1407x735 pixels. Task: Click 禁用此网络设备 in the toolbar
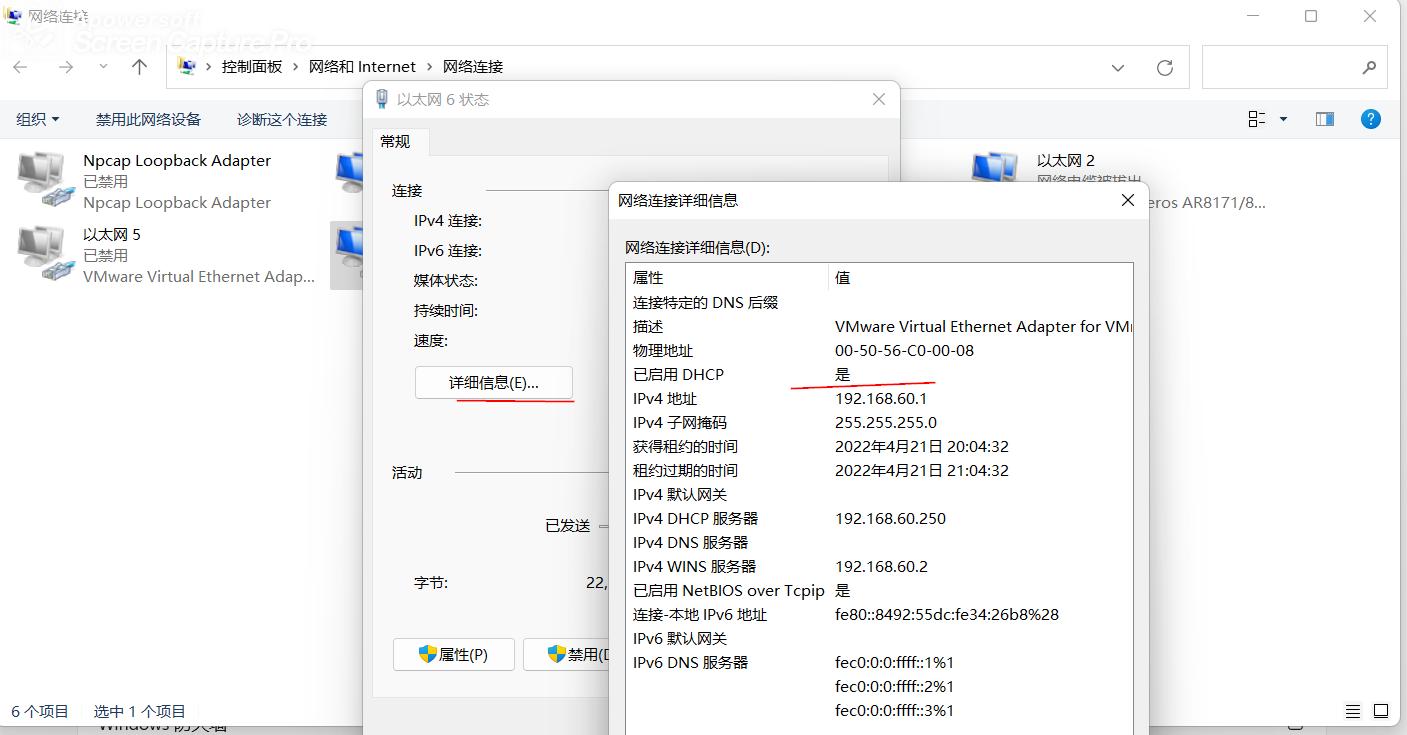(147, 119)
